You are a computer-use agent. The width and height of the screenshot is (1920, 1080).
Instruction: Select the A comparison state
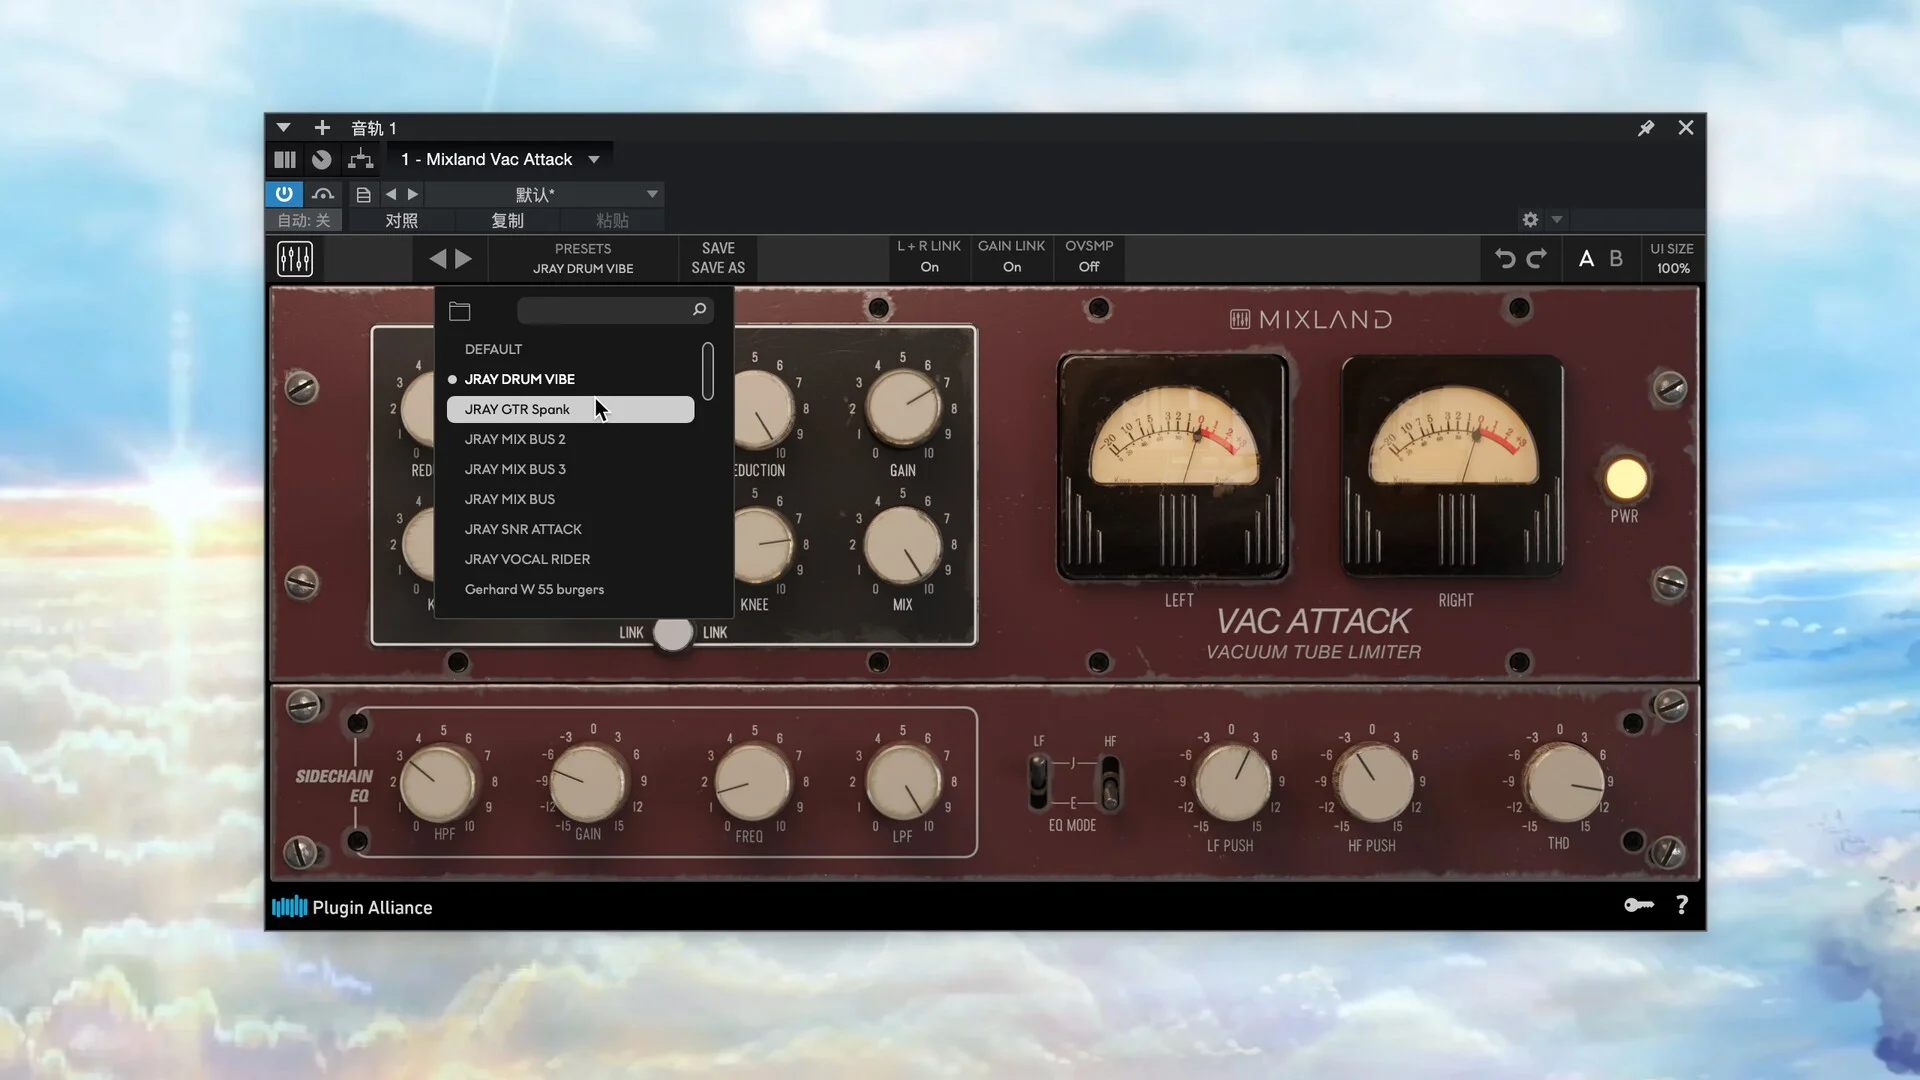pyautogui.click(x=1586, y=259)
